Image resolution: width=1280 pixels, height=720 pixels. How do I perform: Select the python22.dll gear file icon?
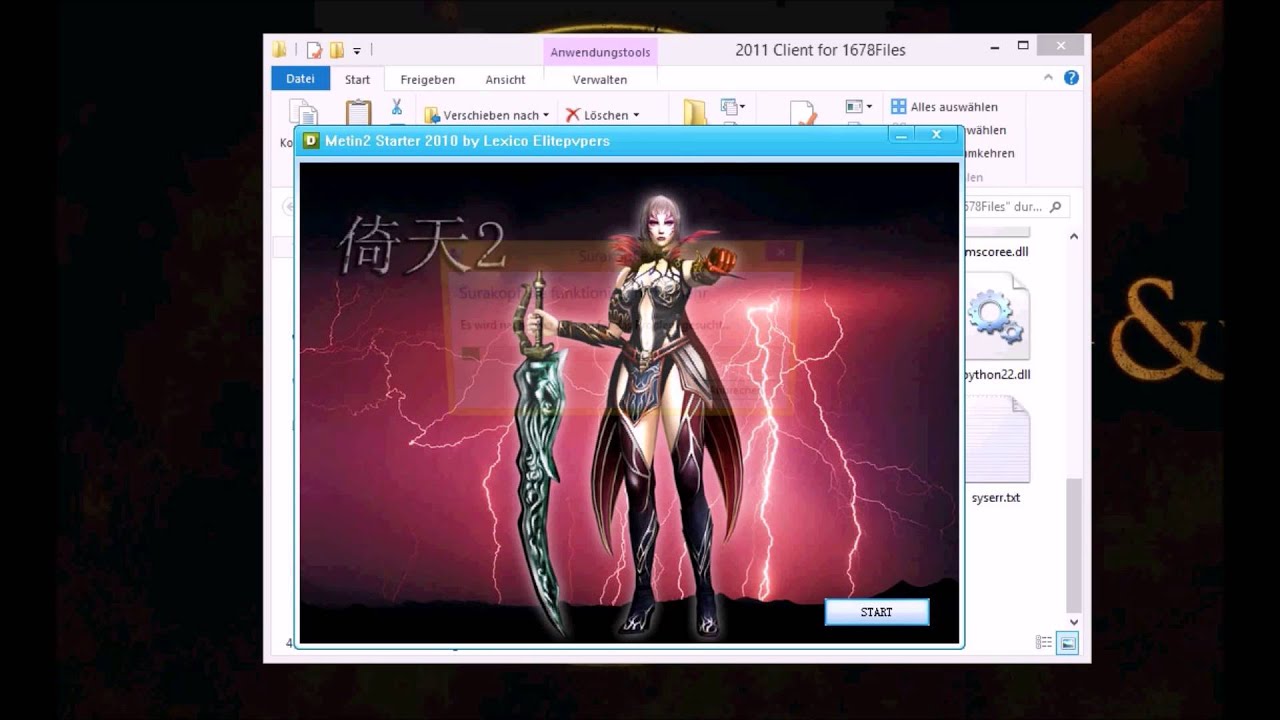tap(997, 317)
